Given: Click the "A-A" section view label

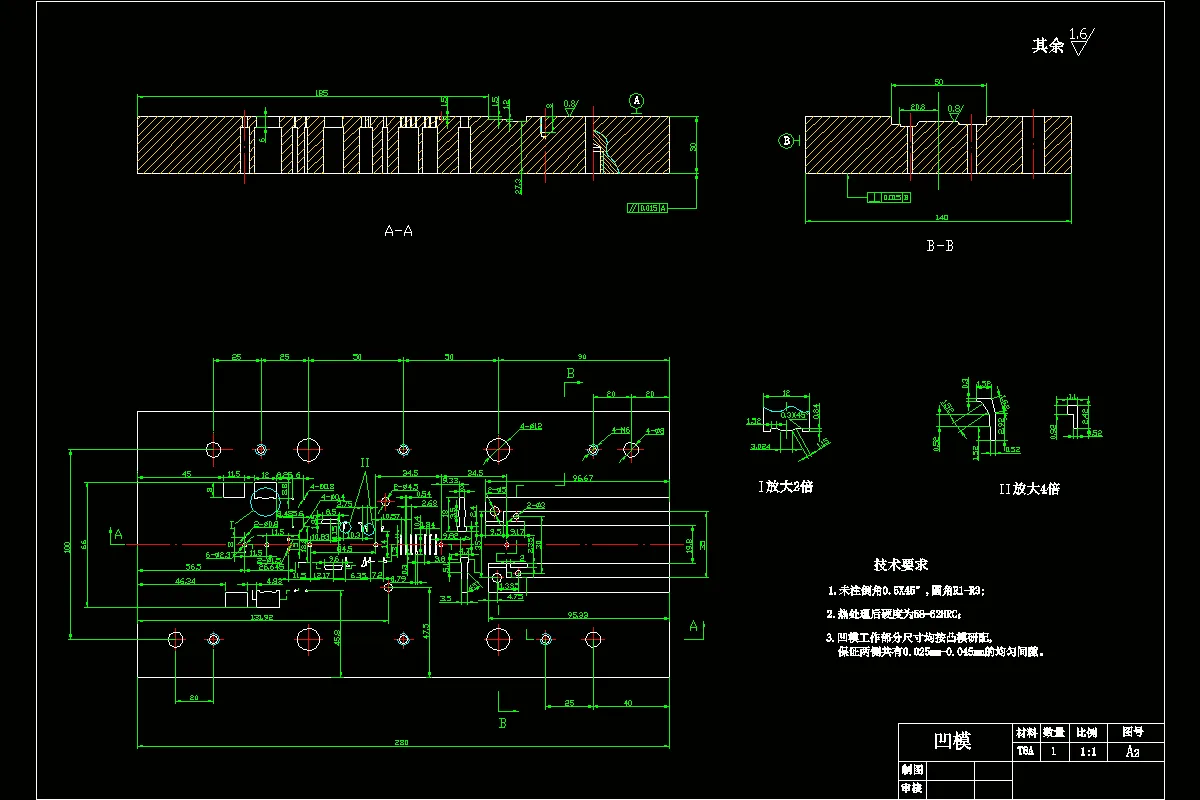Looking at the screenshot, I should (398, 231).
